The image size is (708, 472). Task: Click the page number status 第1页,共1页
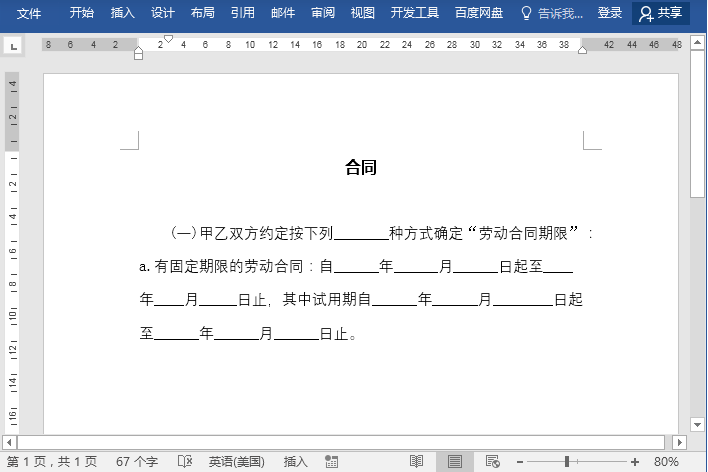point(52,462)
